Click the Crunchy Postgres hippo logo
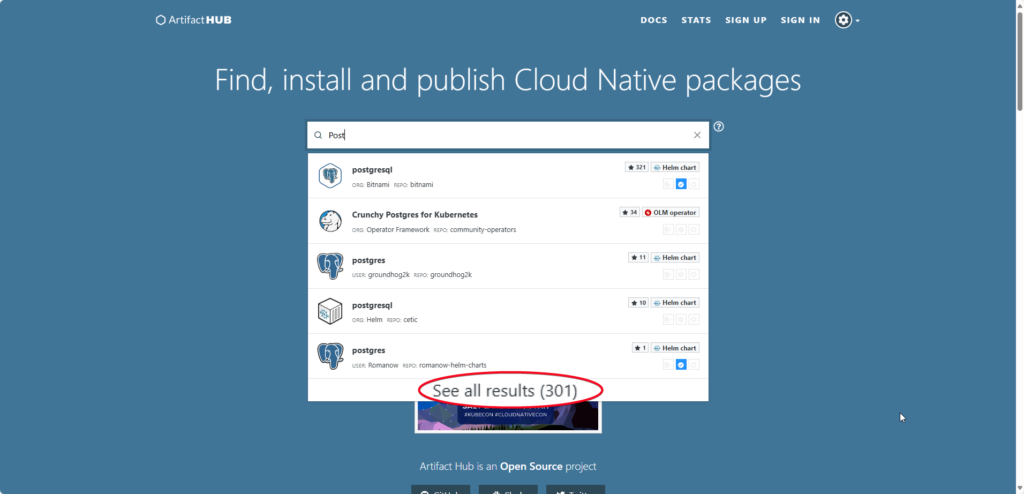The width and height of the screenshot is (1024, 494). coord(330,221)
